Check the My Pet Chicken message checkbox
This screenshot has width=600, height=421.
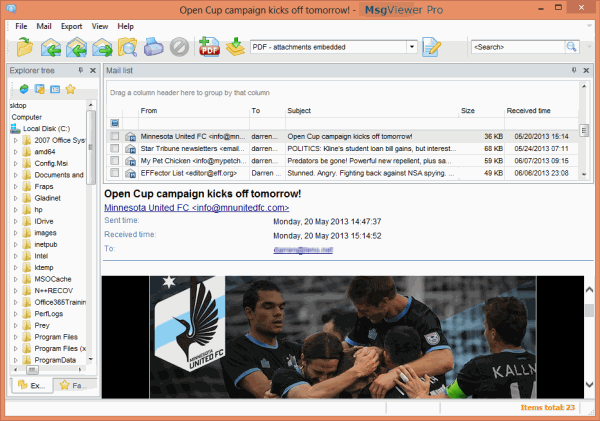[x=114, y=161]
